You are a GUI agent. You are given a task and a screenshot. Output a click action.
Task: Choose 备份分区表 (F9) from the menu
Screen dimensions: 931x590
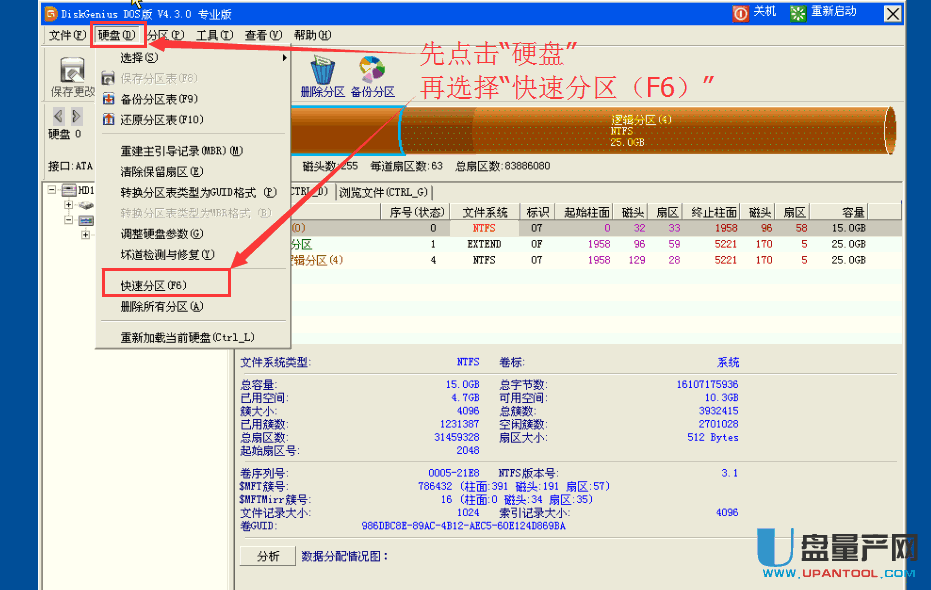tap(160, 99)
